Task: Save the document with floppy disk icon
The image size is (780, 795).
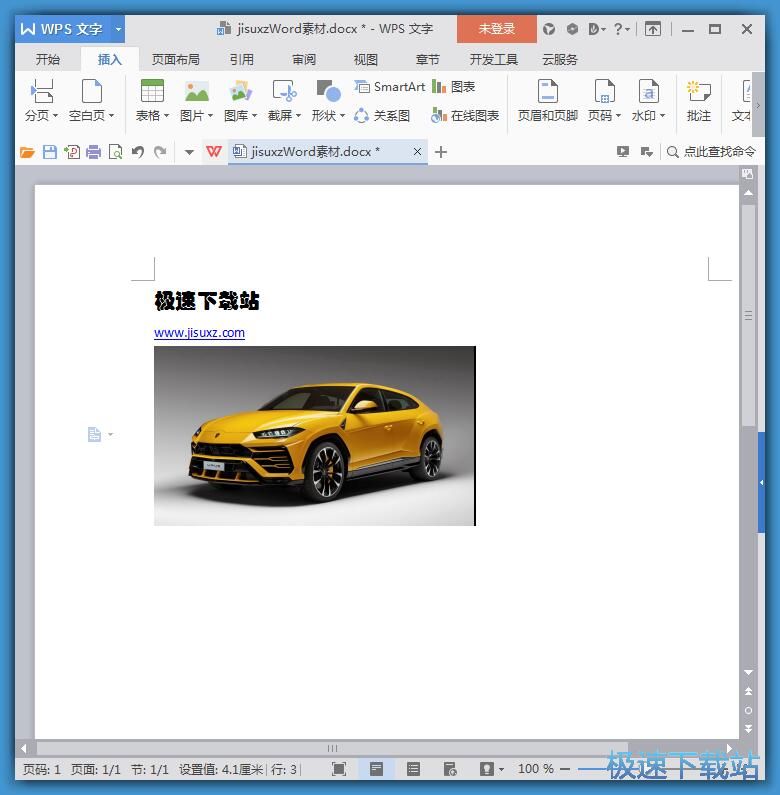Action: pyautogui.click(x=49, y=152)
